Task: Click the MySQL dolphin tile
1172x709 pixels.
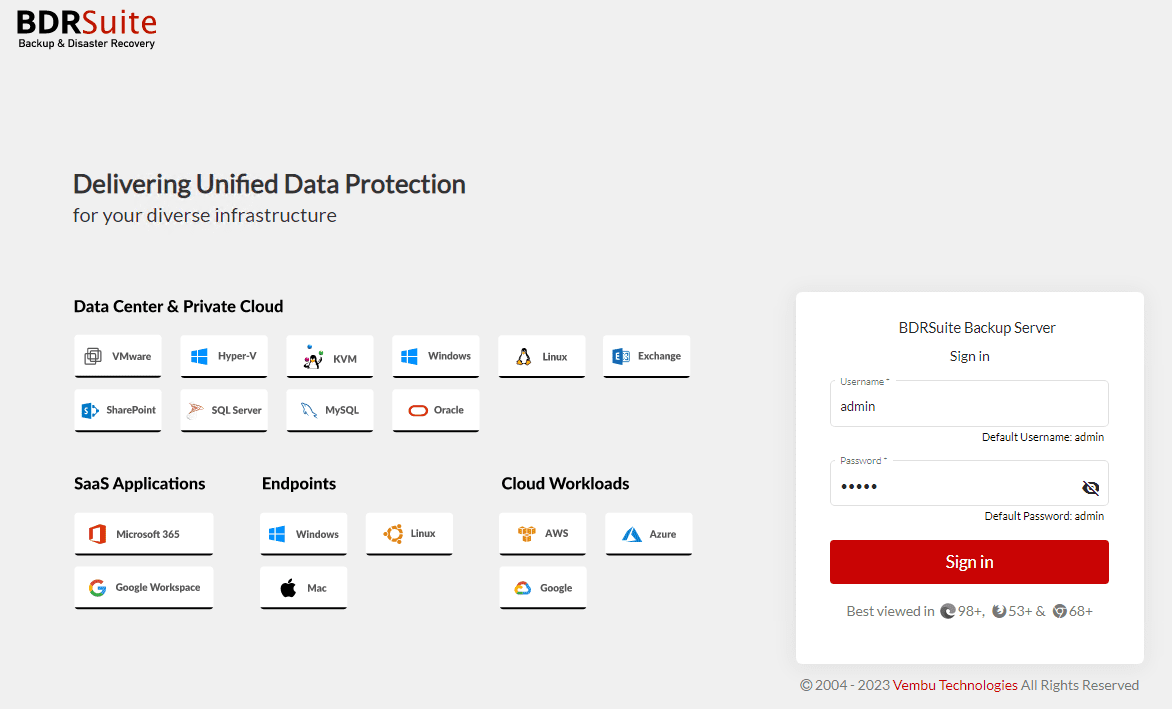Action: pos(330,410)
